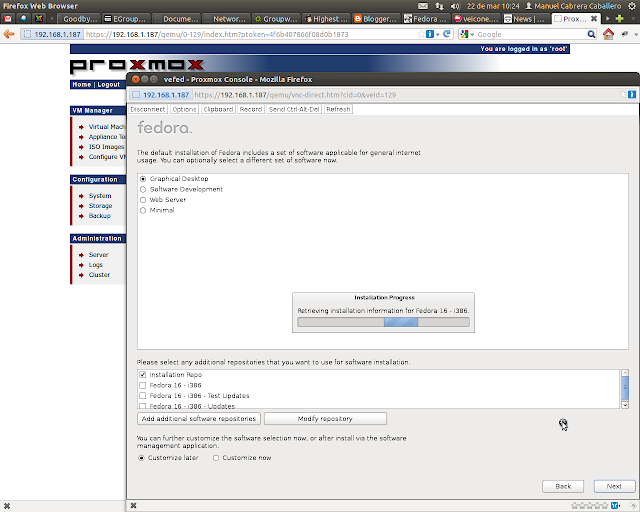Screen dimensions: 640x512
Task: Click the blue info icon in the main URL bar
Action: tap(430, 34)
